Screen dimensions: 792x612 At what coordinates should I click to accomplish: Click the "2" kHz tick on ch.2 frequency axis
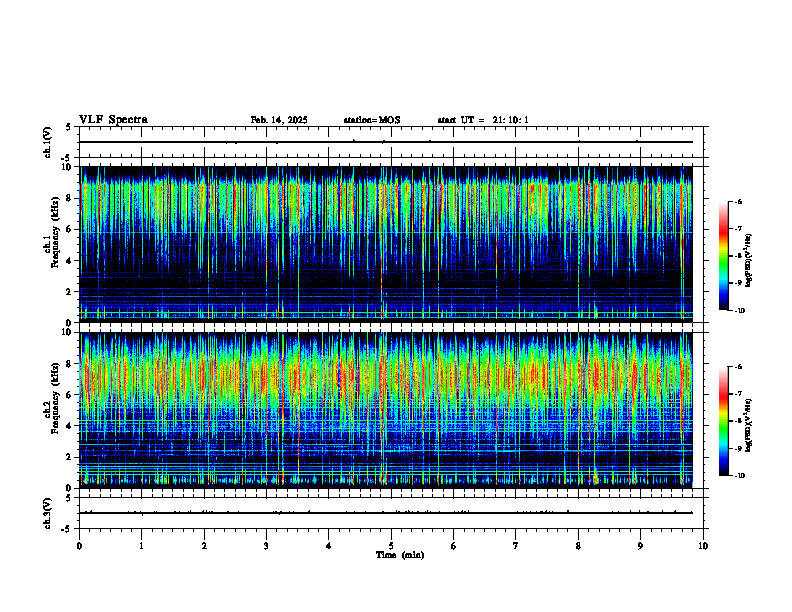click(68, 457)
